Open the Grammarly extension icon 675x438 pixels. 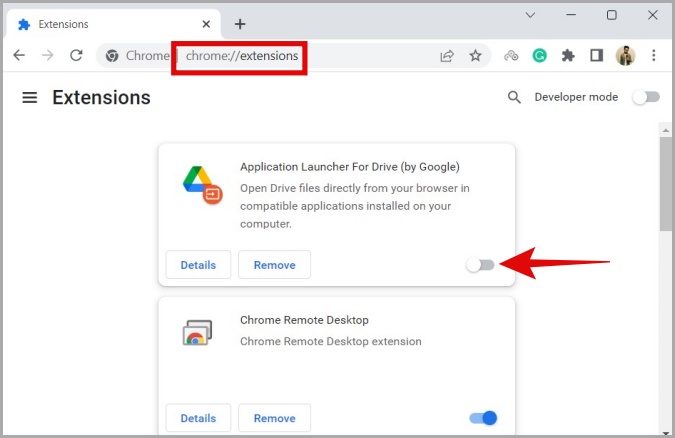tap(539, 55)
